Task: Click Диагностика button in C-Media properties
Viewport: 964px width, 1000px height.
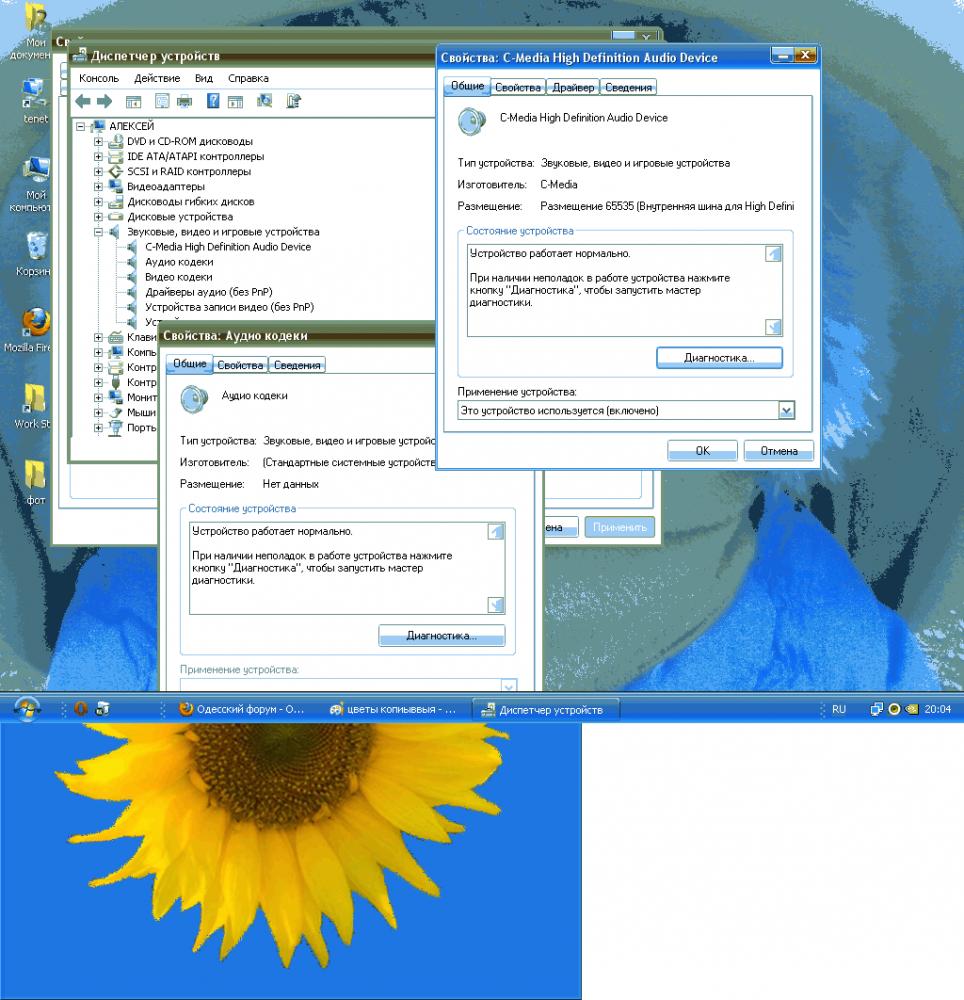Action: point(718,357)
